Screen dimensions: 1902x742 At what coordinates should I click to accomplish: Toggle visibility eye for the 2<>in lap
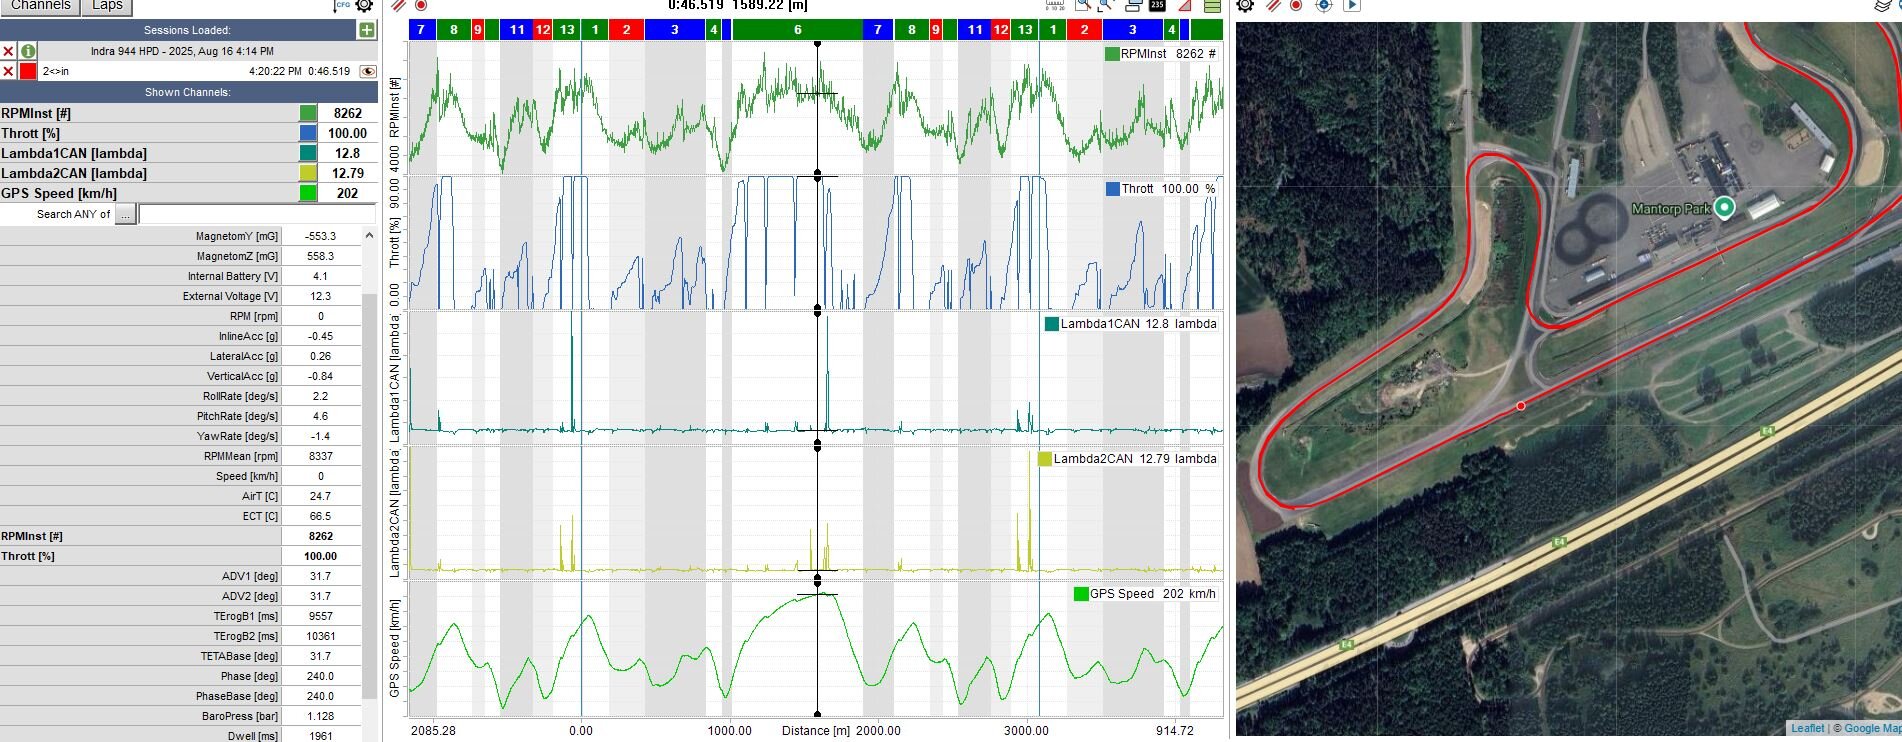coord(367,71)
